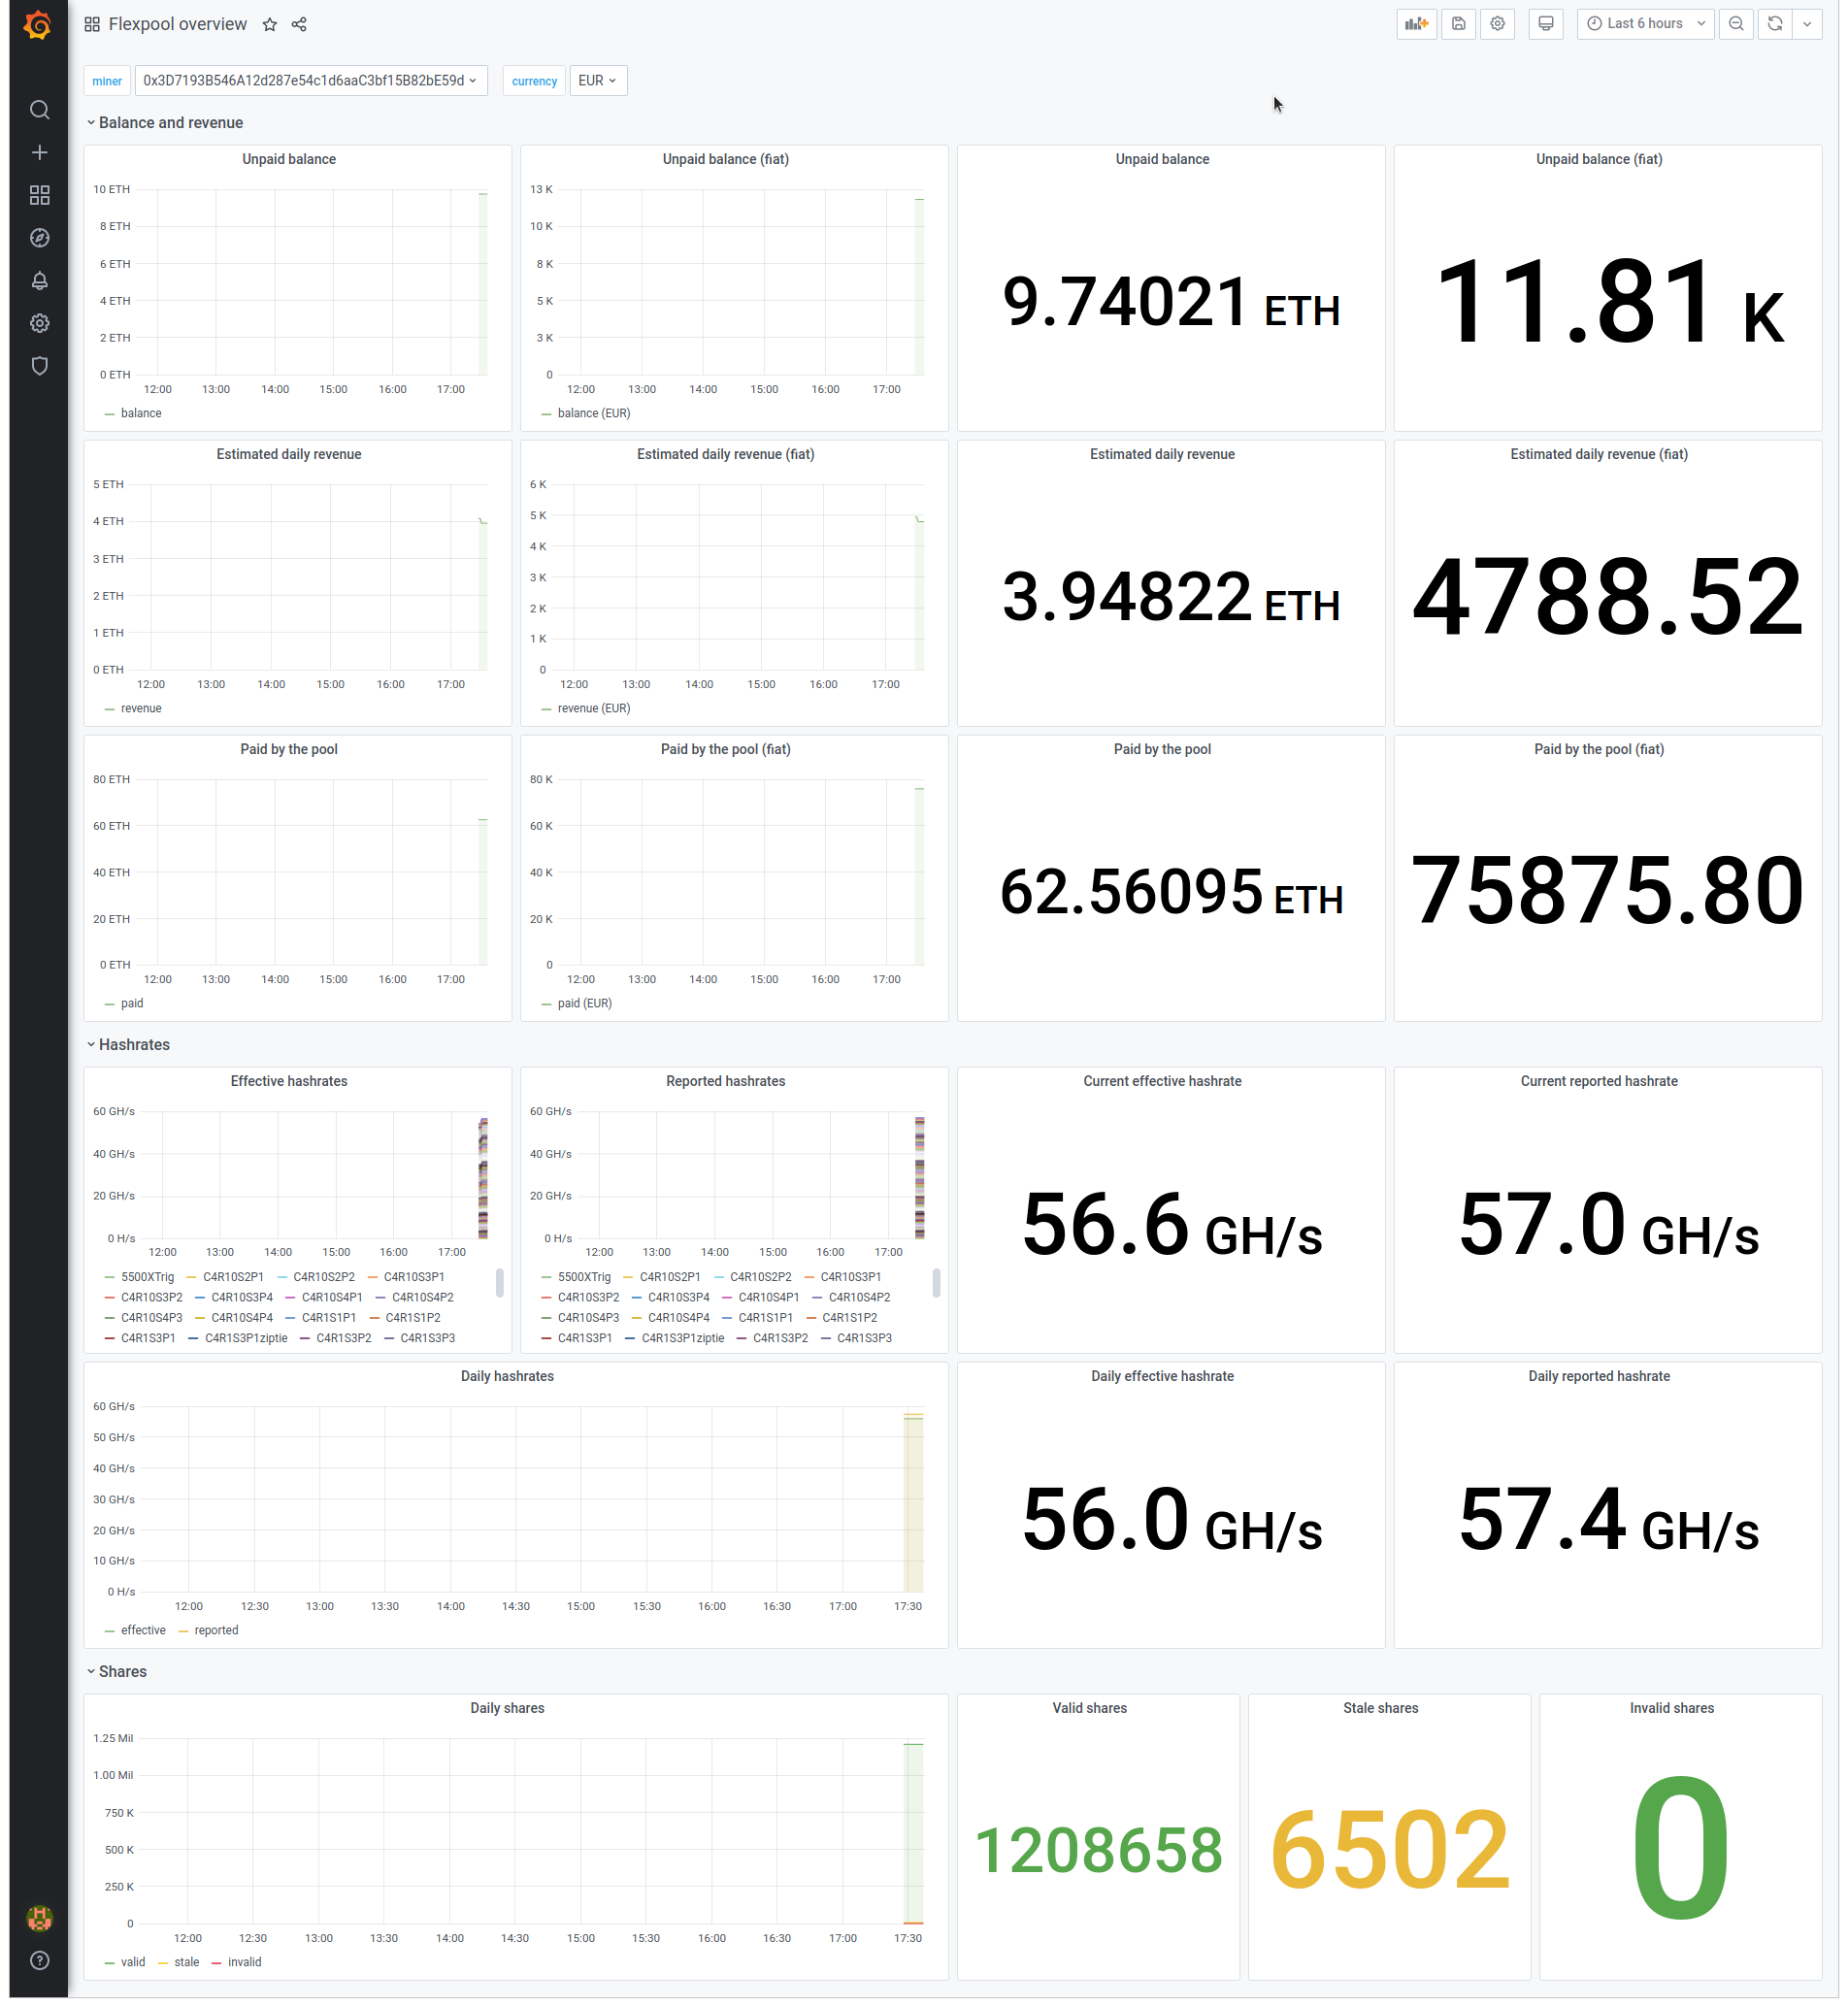Open dashboard settings gear in top bar
The image size is (1848, 2007).
1500,24
